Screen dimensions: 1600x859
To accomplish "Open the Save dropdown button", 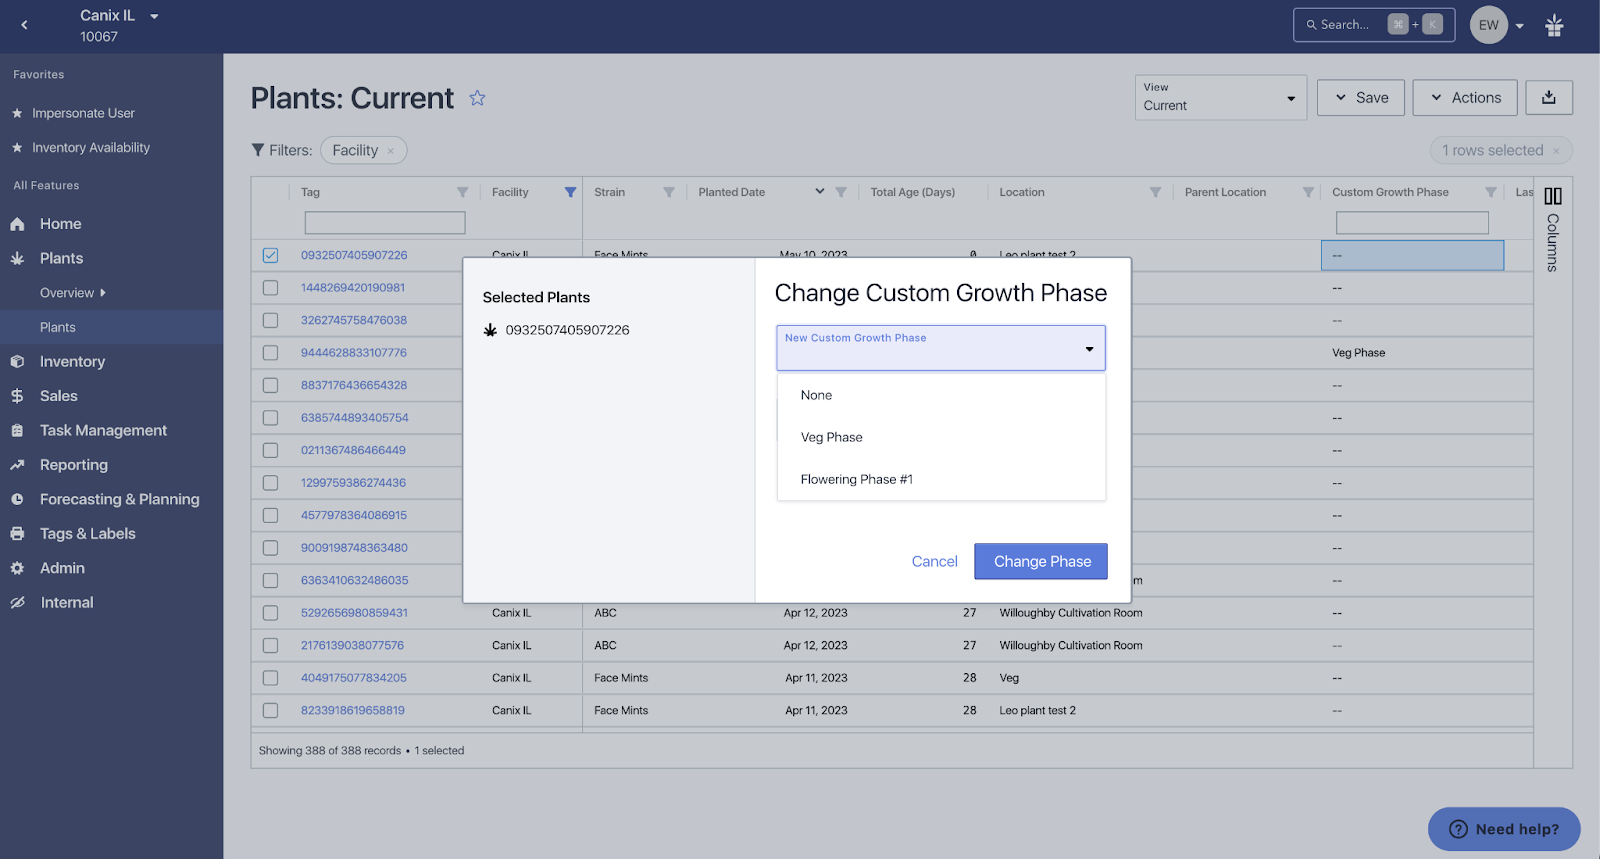I will (x=1361, y=98).
